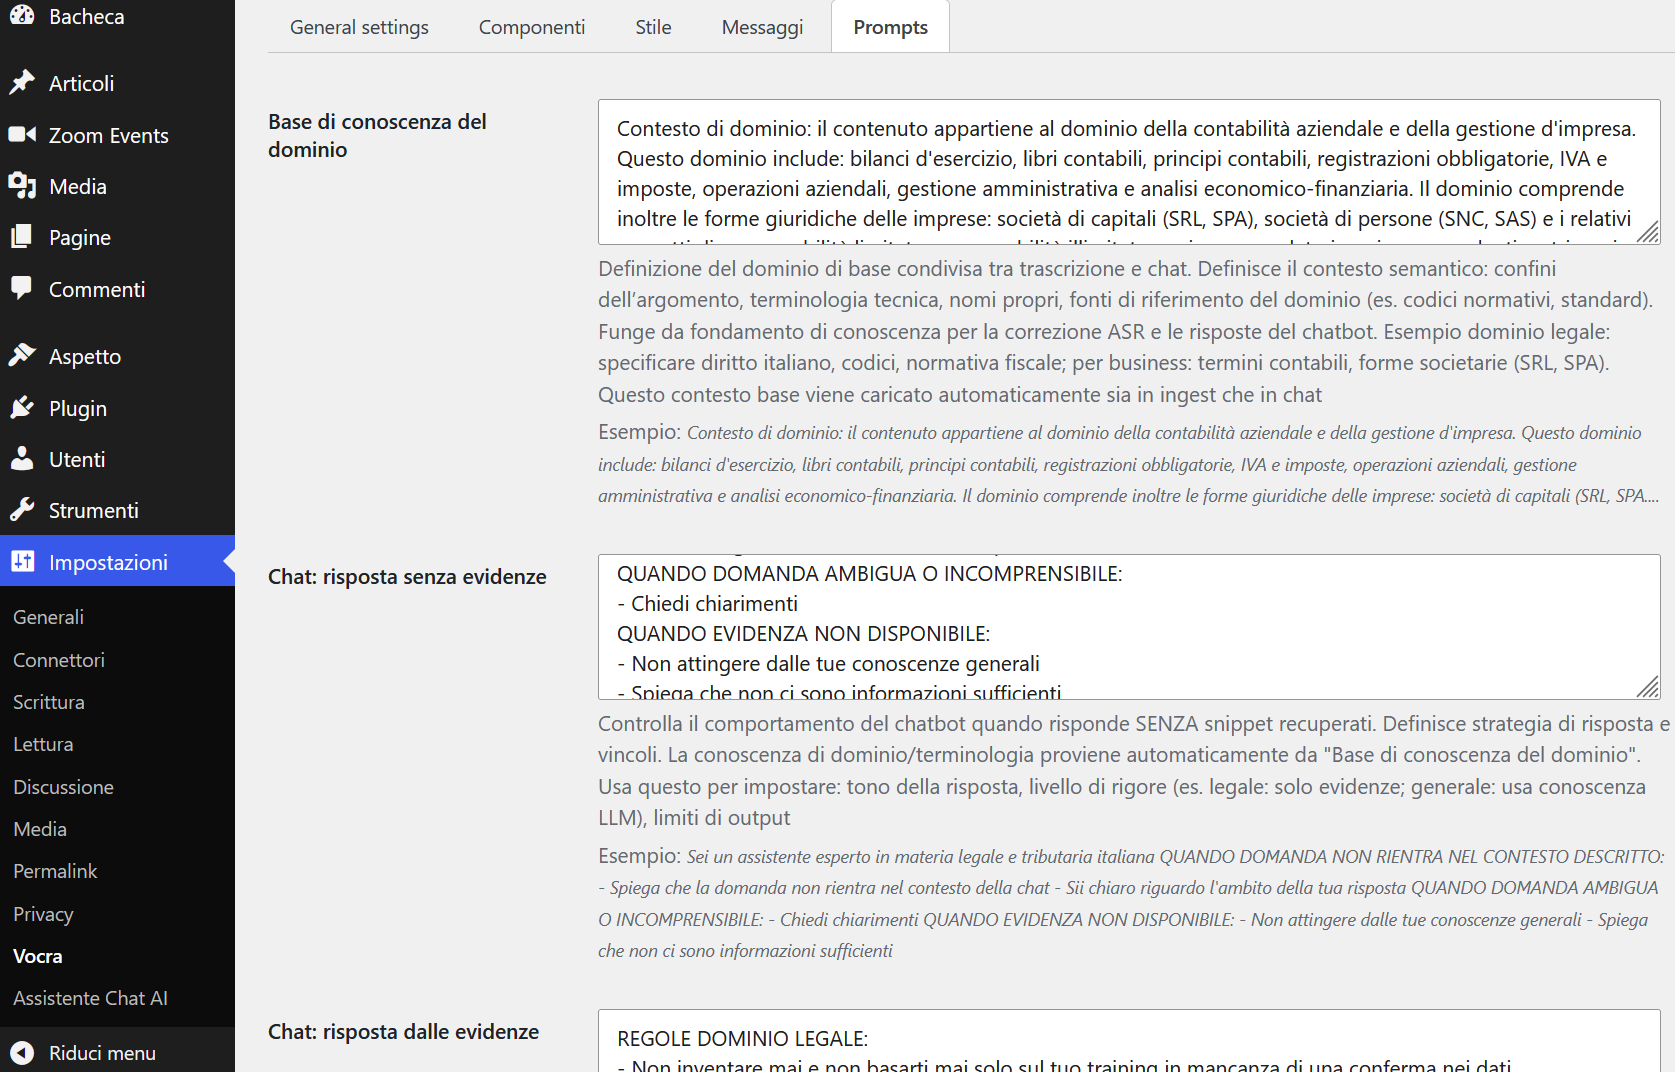Click the Aspetto paintbrush icon
1675x1072 pixels.
(22, 356)
